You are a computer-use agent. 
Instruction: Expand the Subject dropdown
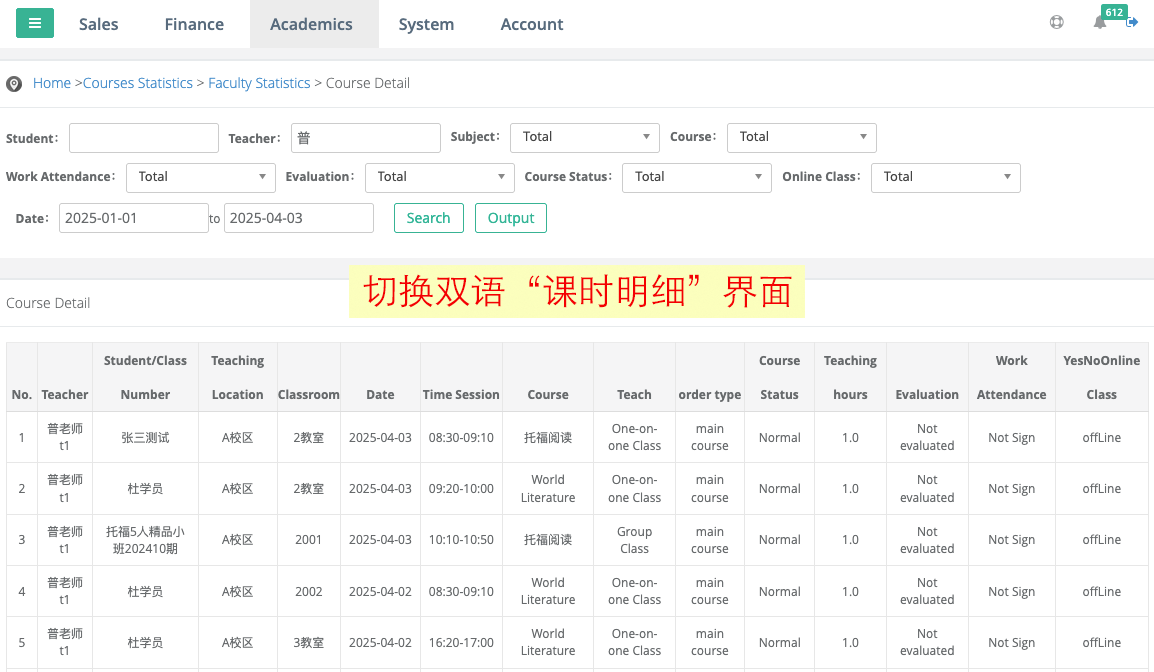click(x=584, y=137)
